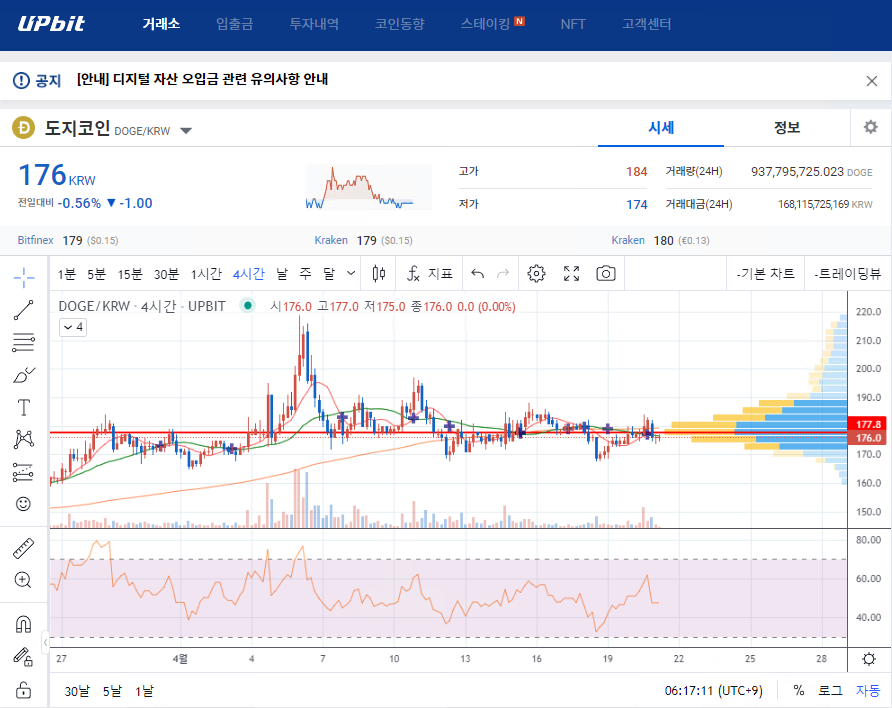Expand the DOGE/KRW market selector arrow
This screenshot has height=708, width=892.
[185, 131]
